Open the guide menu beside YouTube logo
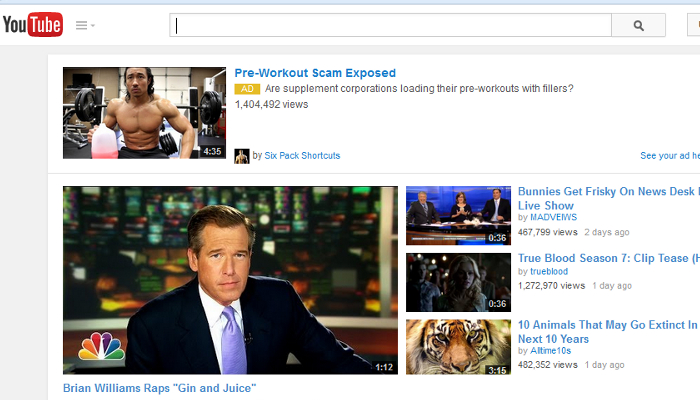This screenshot has height=400, width=700. [x=85, y=25]
